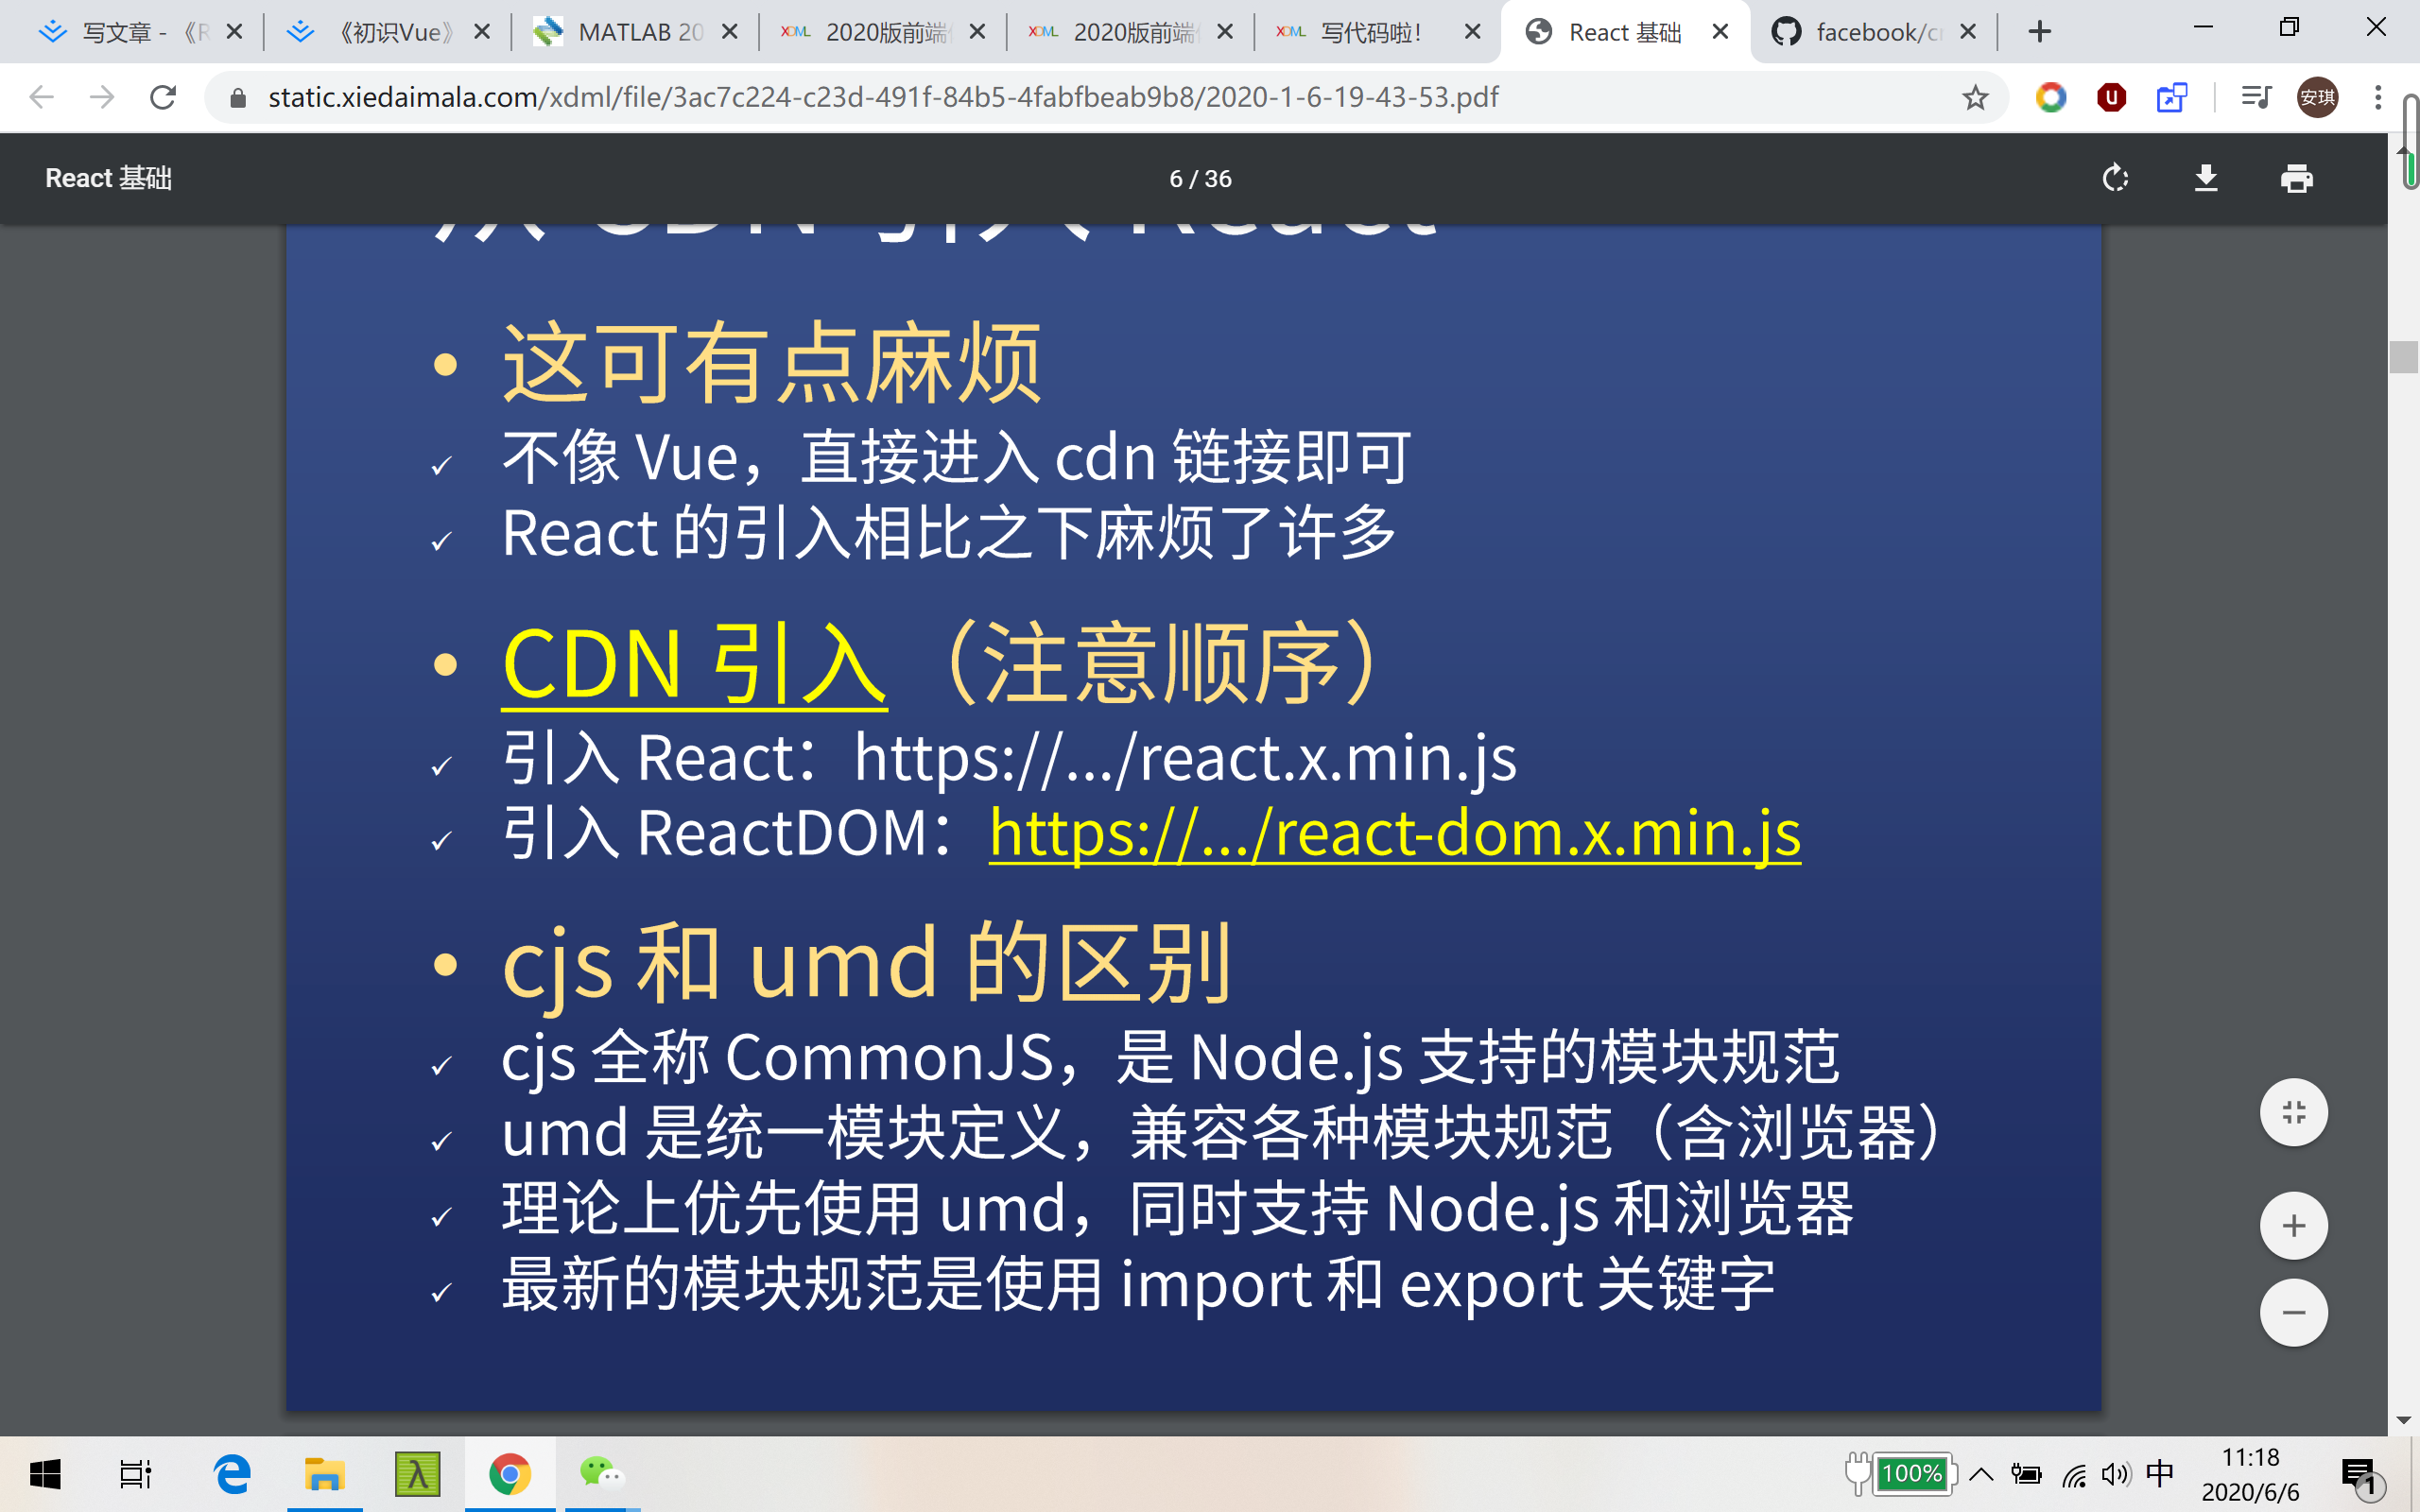
Task: Show hidden system tray icons
Action: click(1981, 1474)
